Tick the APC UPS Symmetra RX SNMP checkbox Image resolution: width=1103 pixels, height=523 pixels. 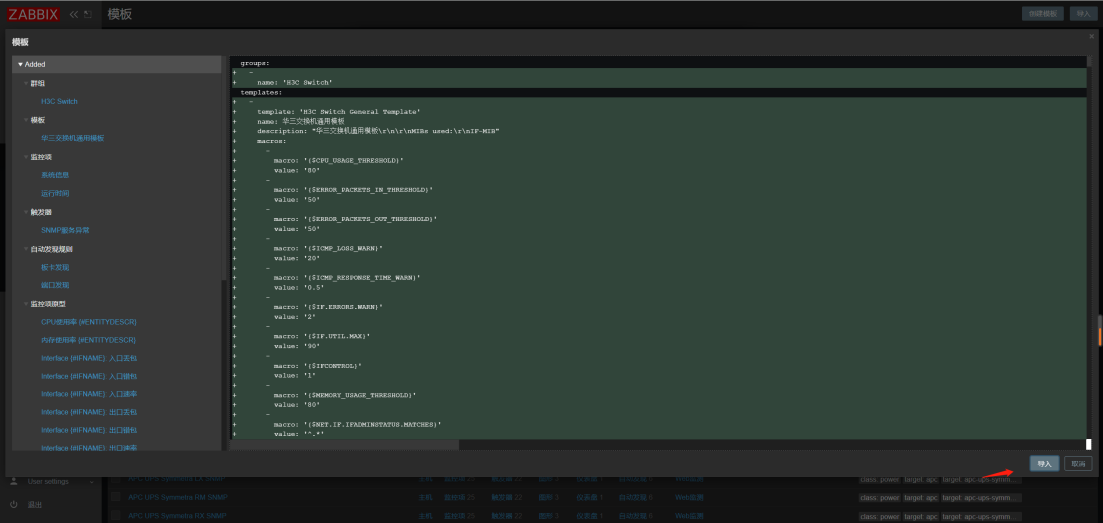click(115, 515)
